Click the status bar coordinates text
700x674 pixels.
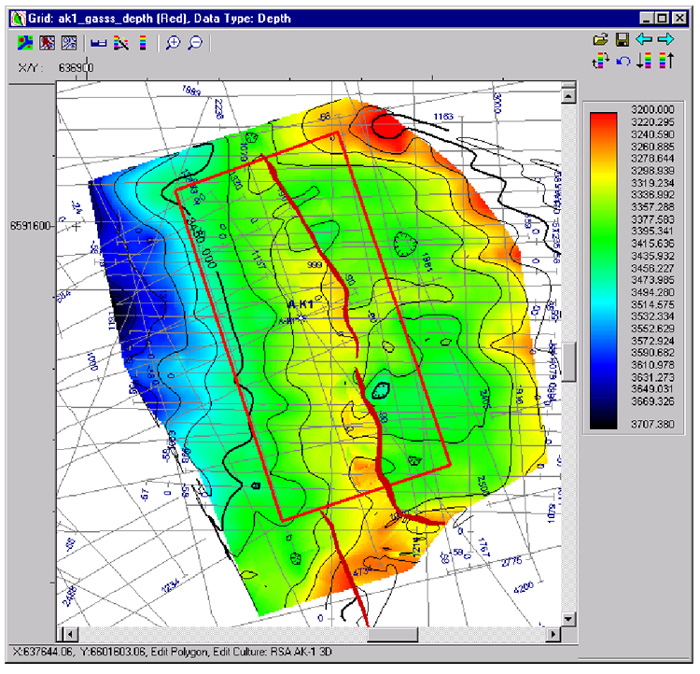tap(172, 652)
